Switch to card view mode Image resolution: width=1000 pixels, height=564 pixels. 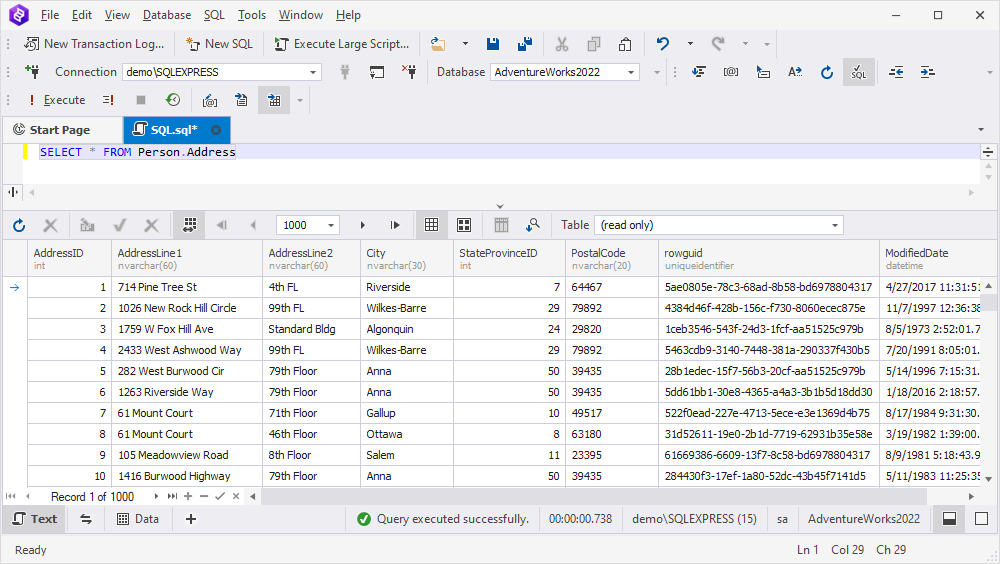(x=464, y=225)
